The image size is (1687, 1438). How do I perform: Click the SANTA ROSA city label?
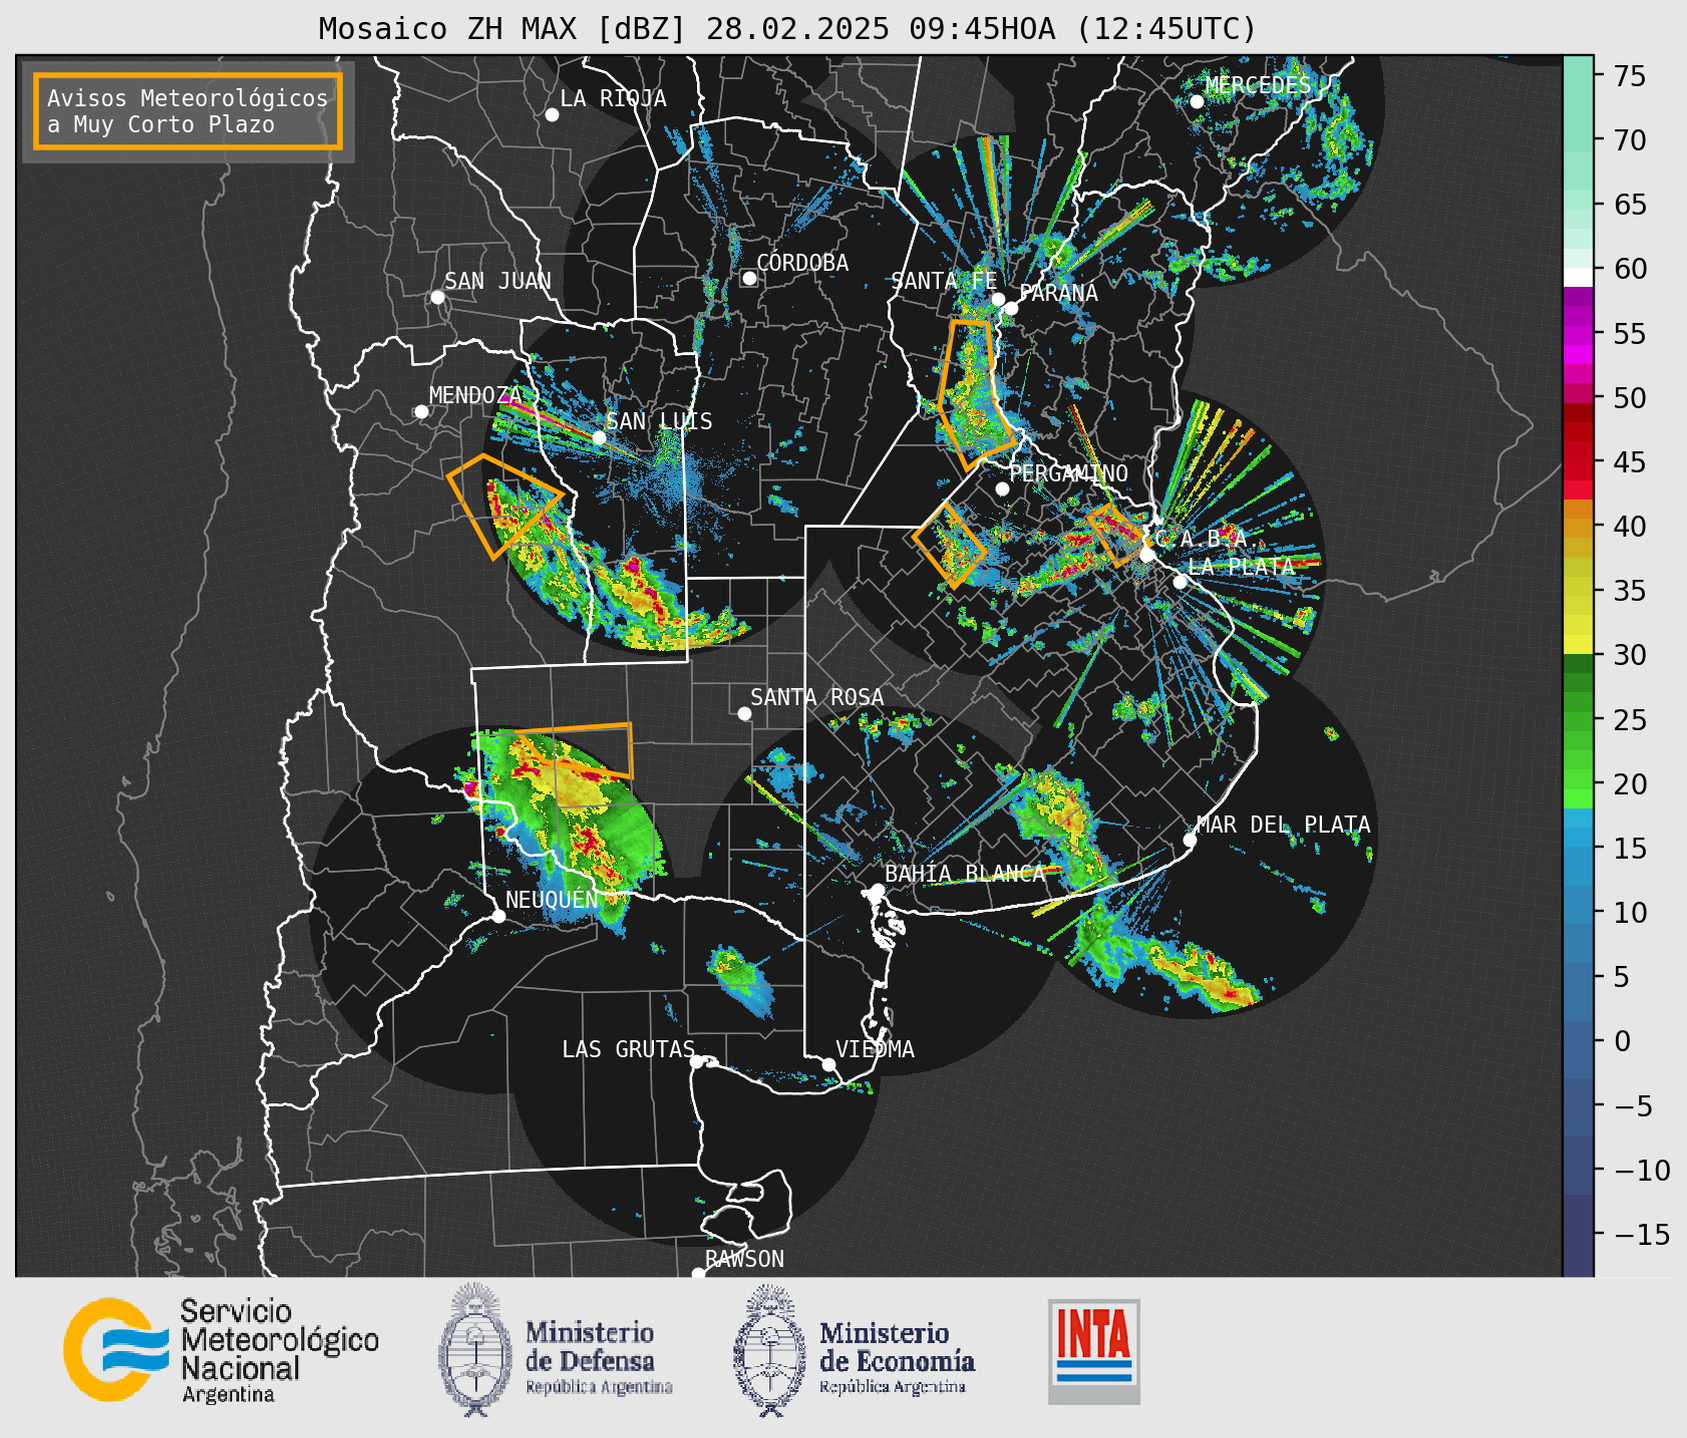pos(817,696)
